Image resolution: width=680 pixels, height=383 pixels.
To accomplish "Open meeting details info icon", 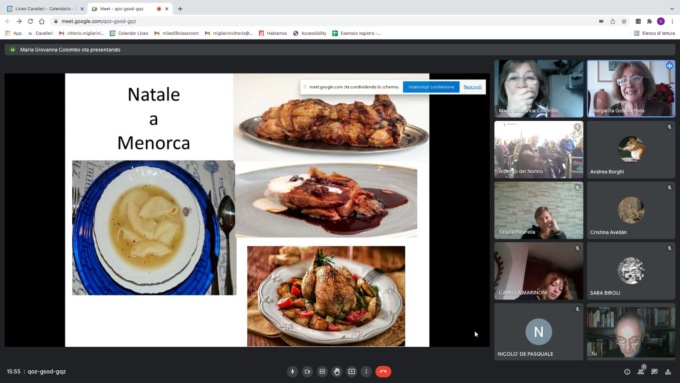I will [627, 372].
